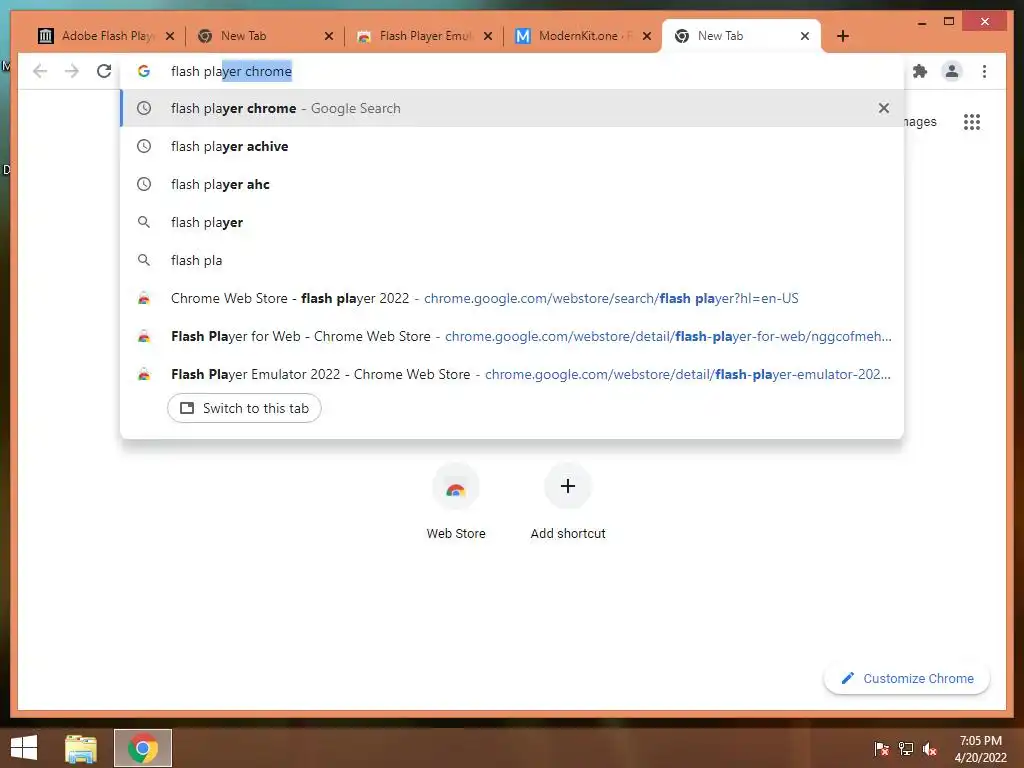Click the Google icon in the address bar
The height and width of the screenshot is (768, 1024).
click(144, 71)
